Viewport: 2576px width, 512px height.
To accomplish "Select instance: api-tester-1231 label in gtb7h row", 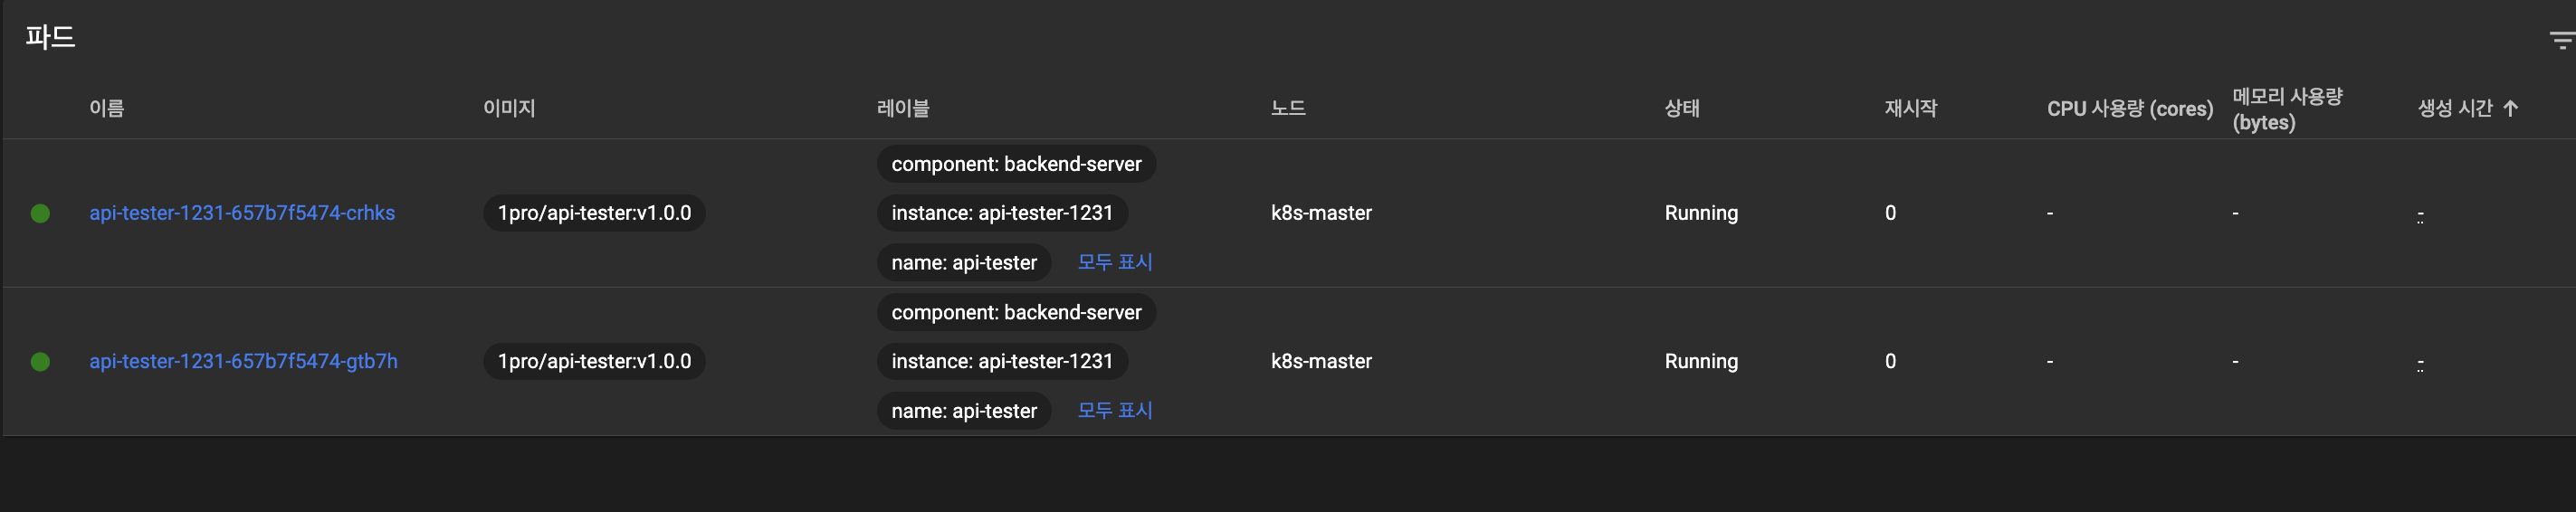I will (x=1002, y=361).
